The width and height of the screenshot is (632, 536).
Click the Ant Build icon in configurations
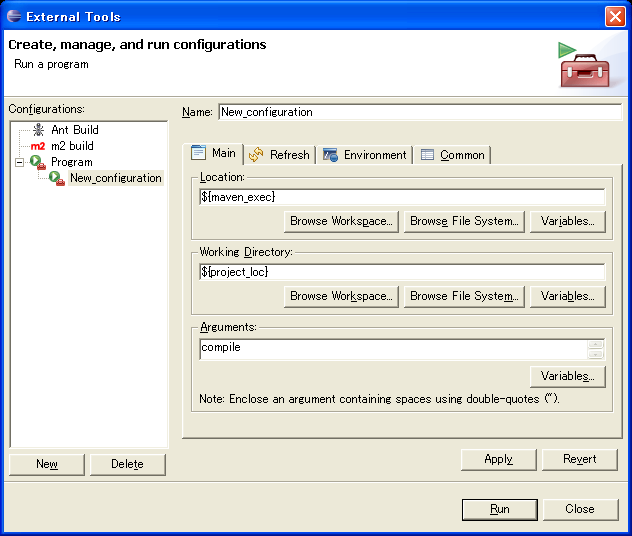38,130
